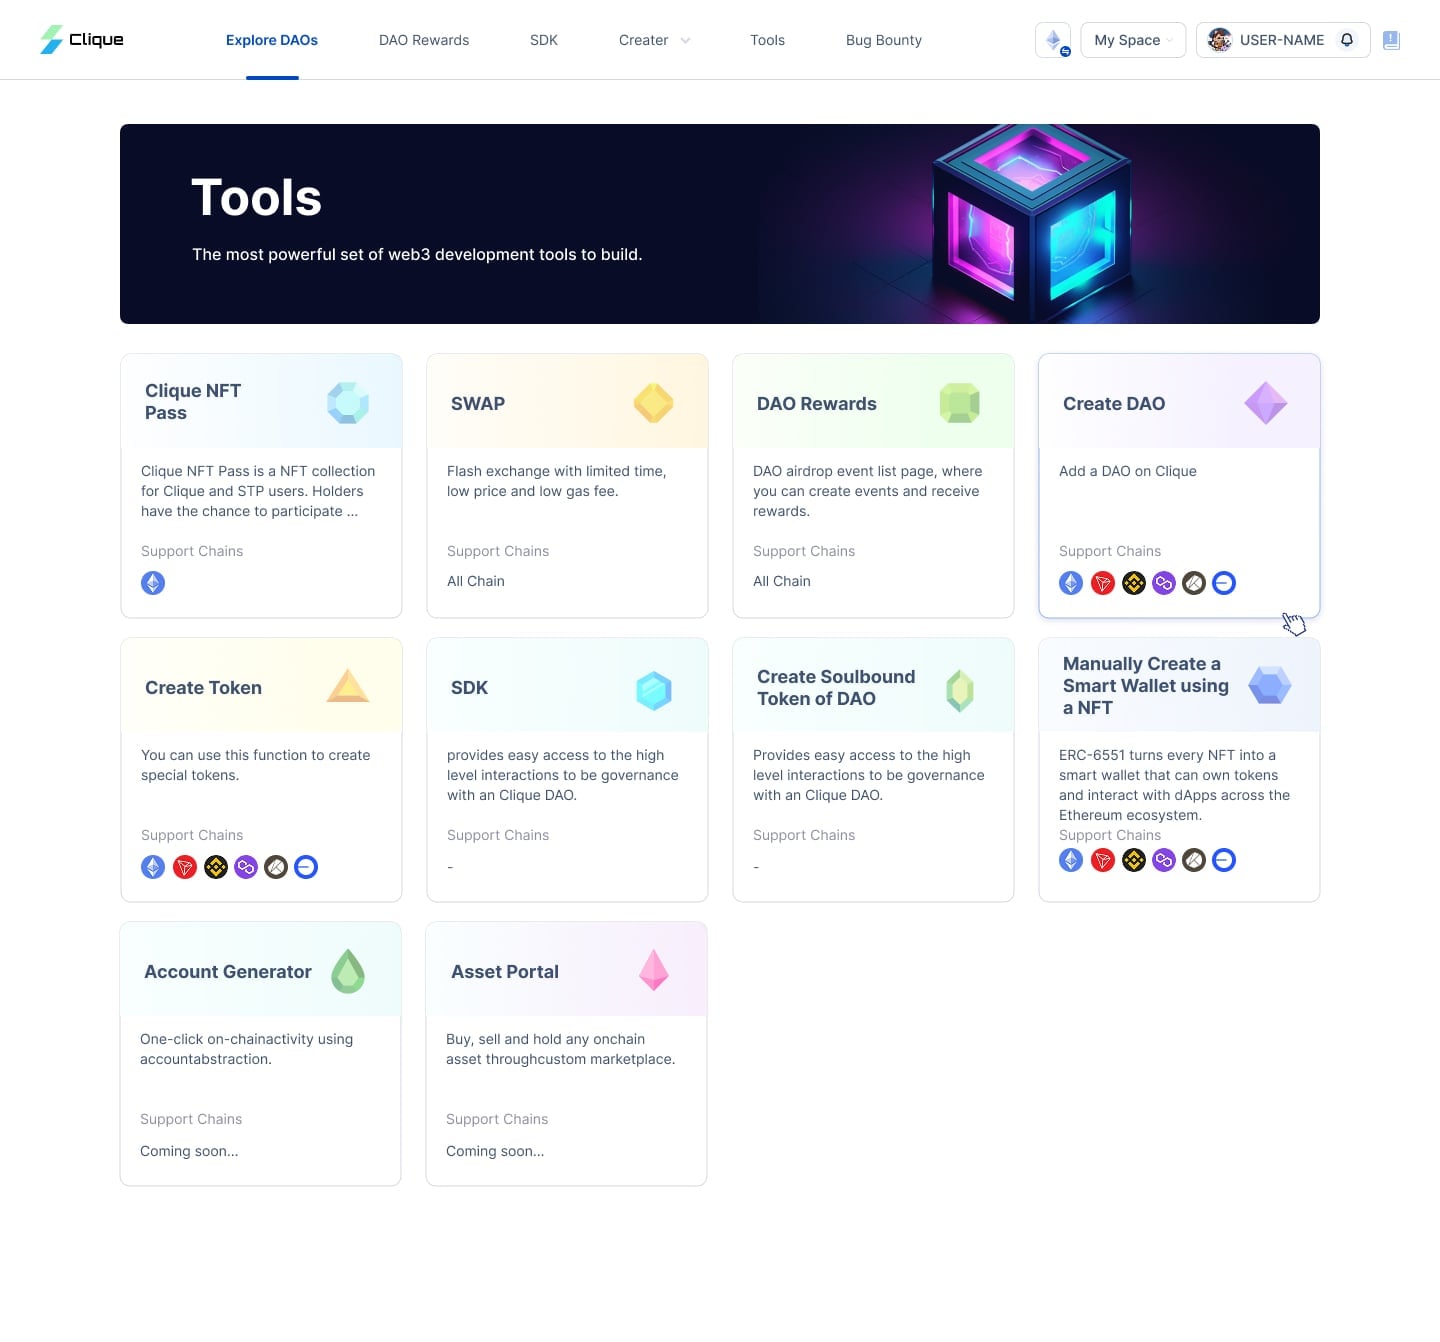Open Manually Create a Smart Wallet title
This screenshot has height=1342, width=1440.
click(1146, 686)
